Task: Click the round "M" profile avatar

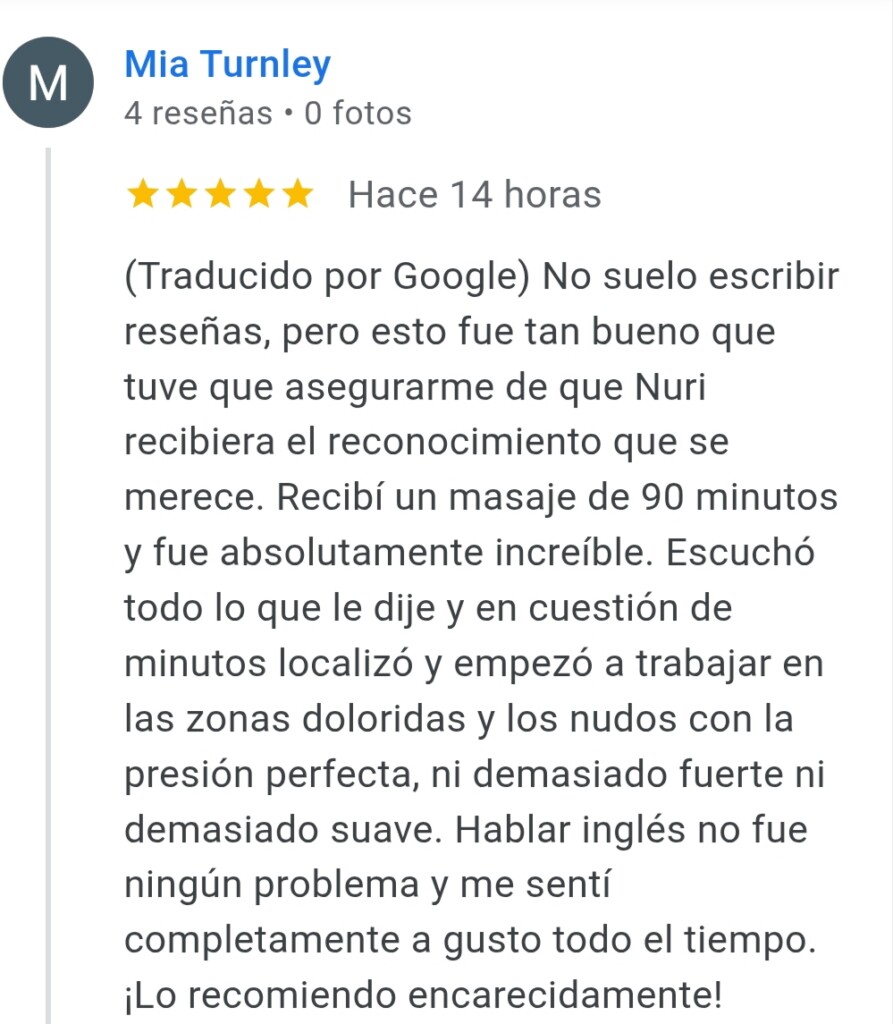Action: point(49,83)
